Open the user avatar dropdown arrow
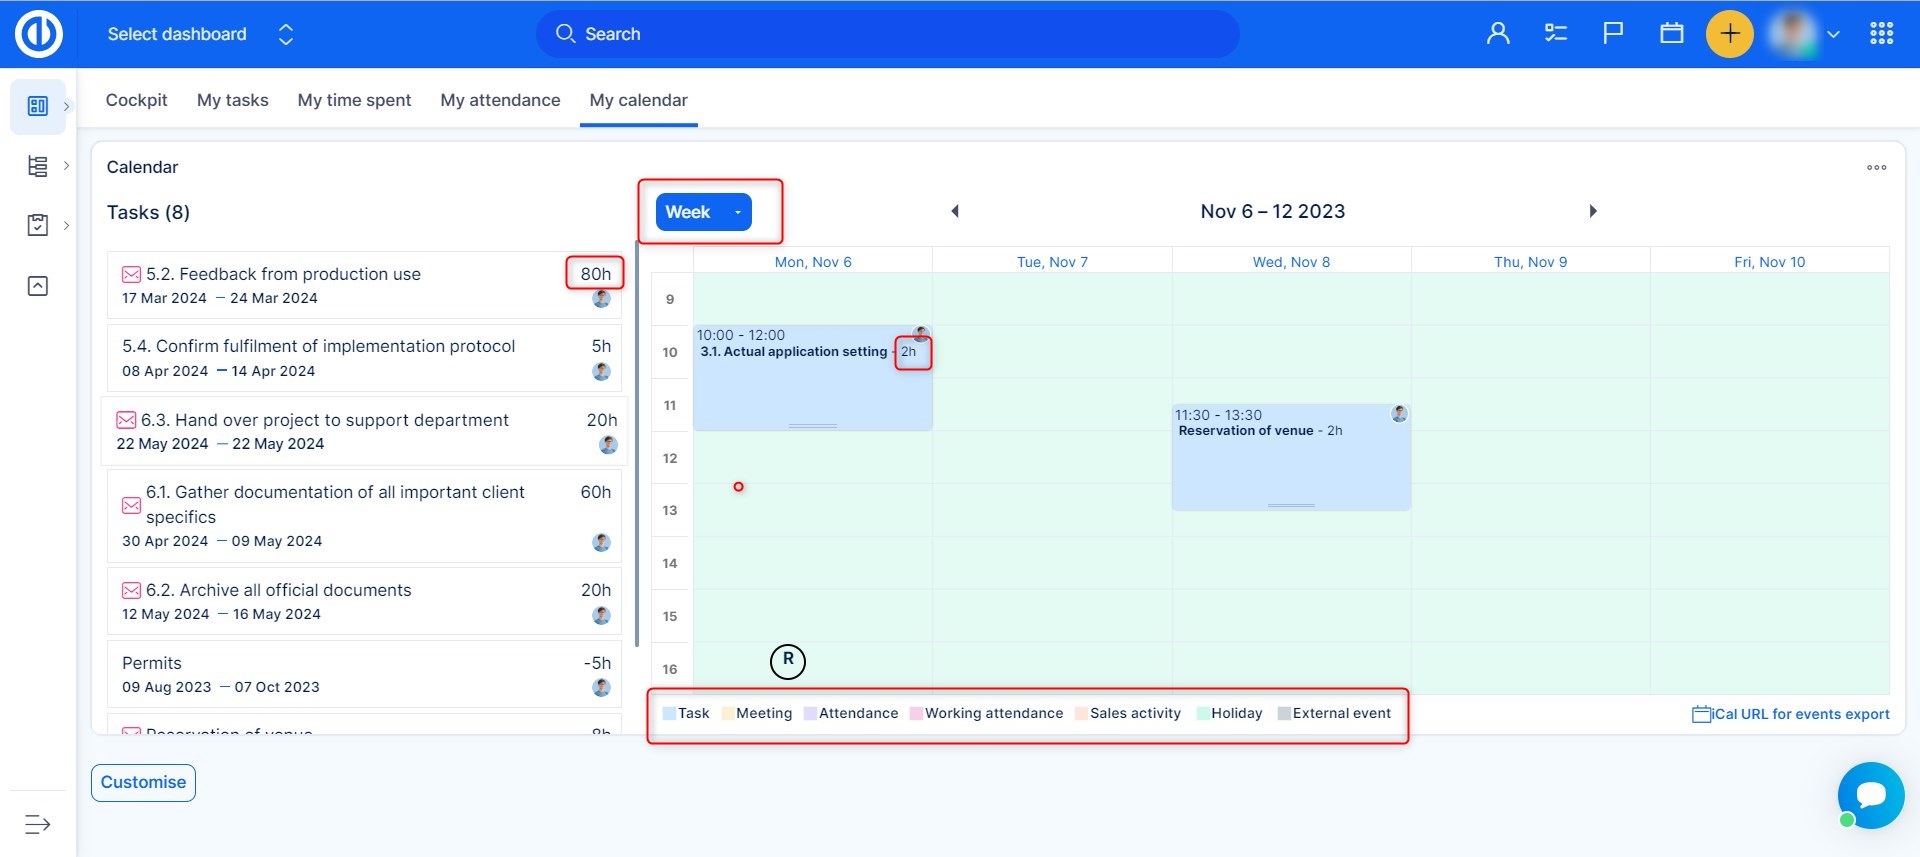 click(x=1833, y=34)
